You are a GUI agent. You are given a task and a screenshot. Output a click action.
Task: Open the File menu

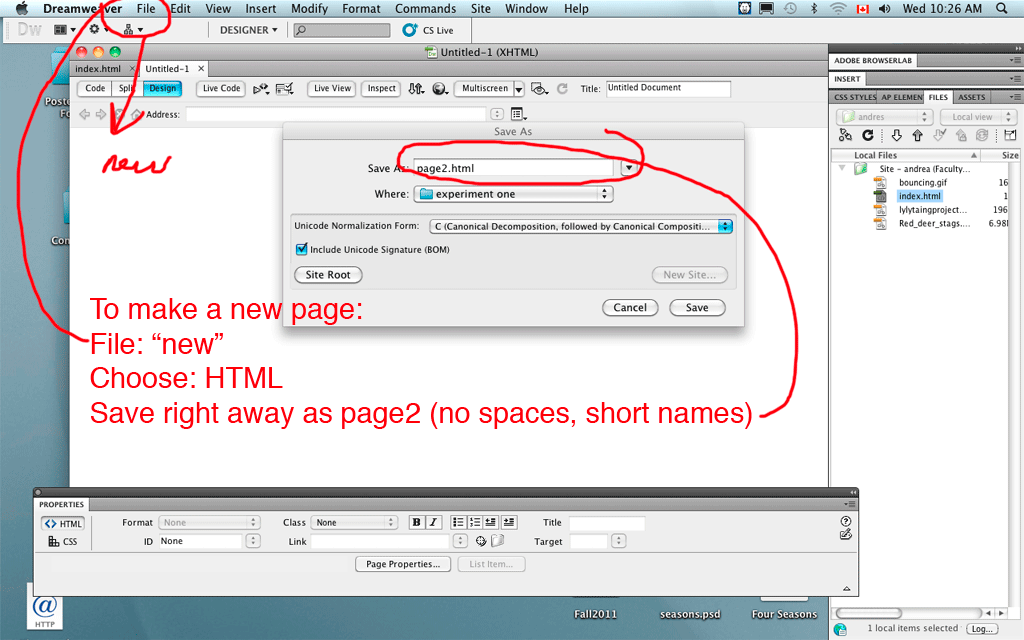point(146,8)
